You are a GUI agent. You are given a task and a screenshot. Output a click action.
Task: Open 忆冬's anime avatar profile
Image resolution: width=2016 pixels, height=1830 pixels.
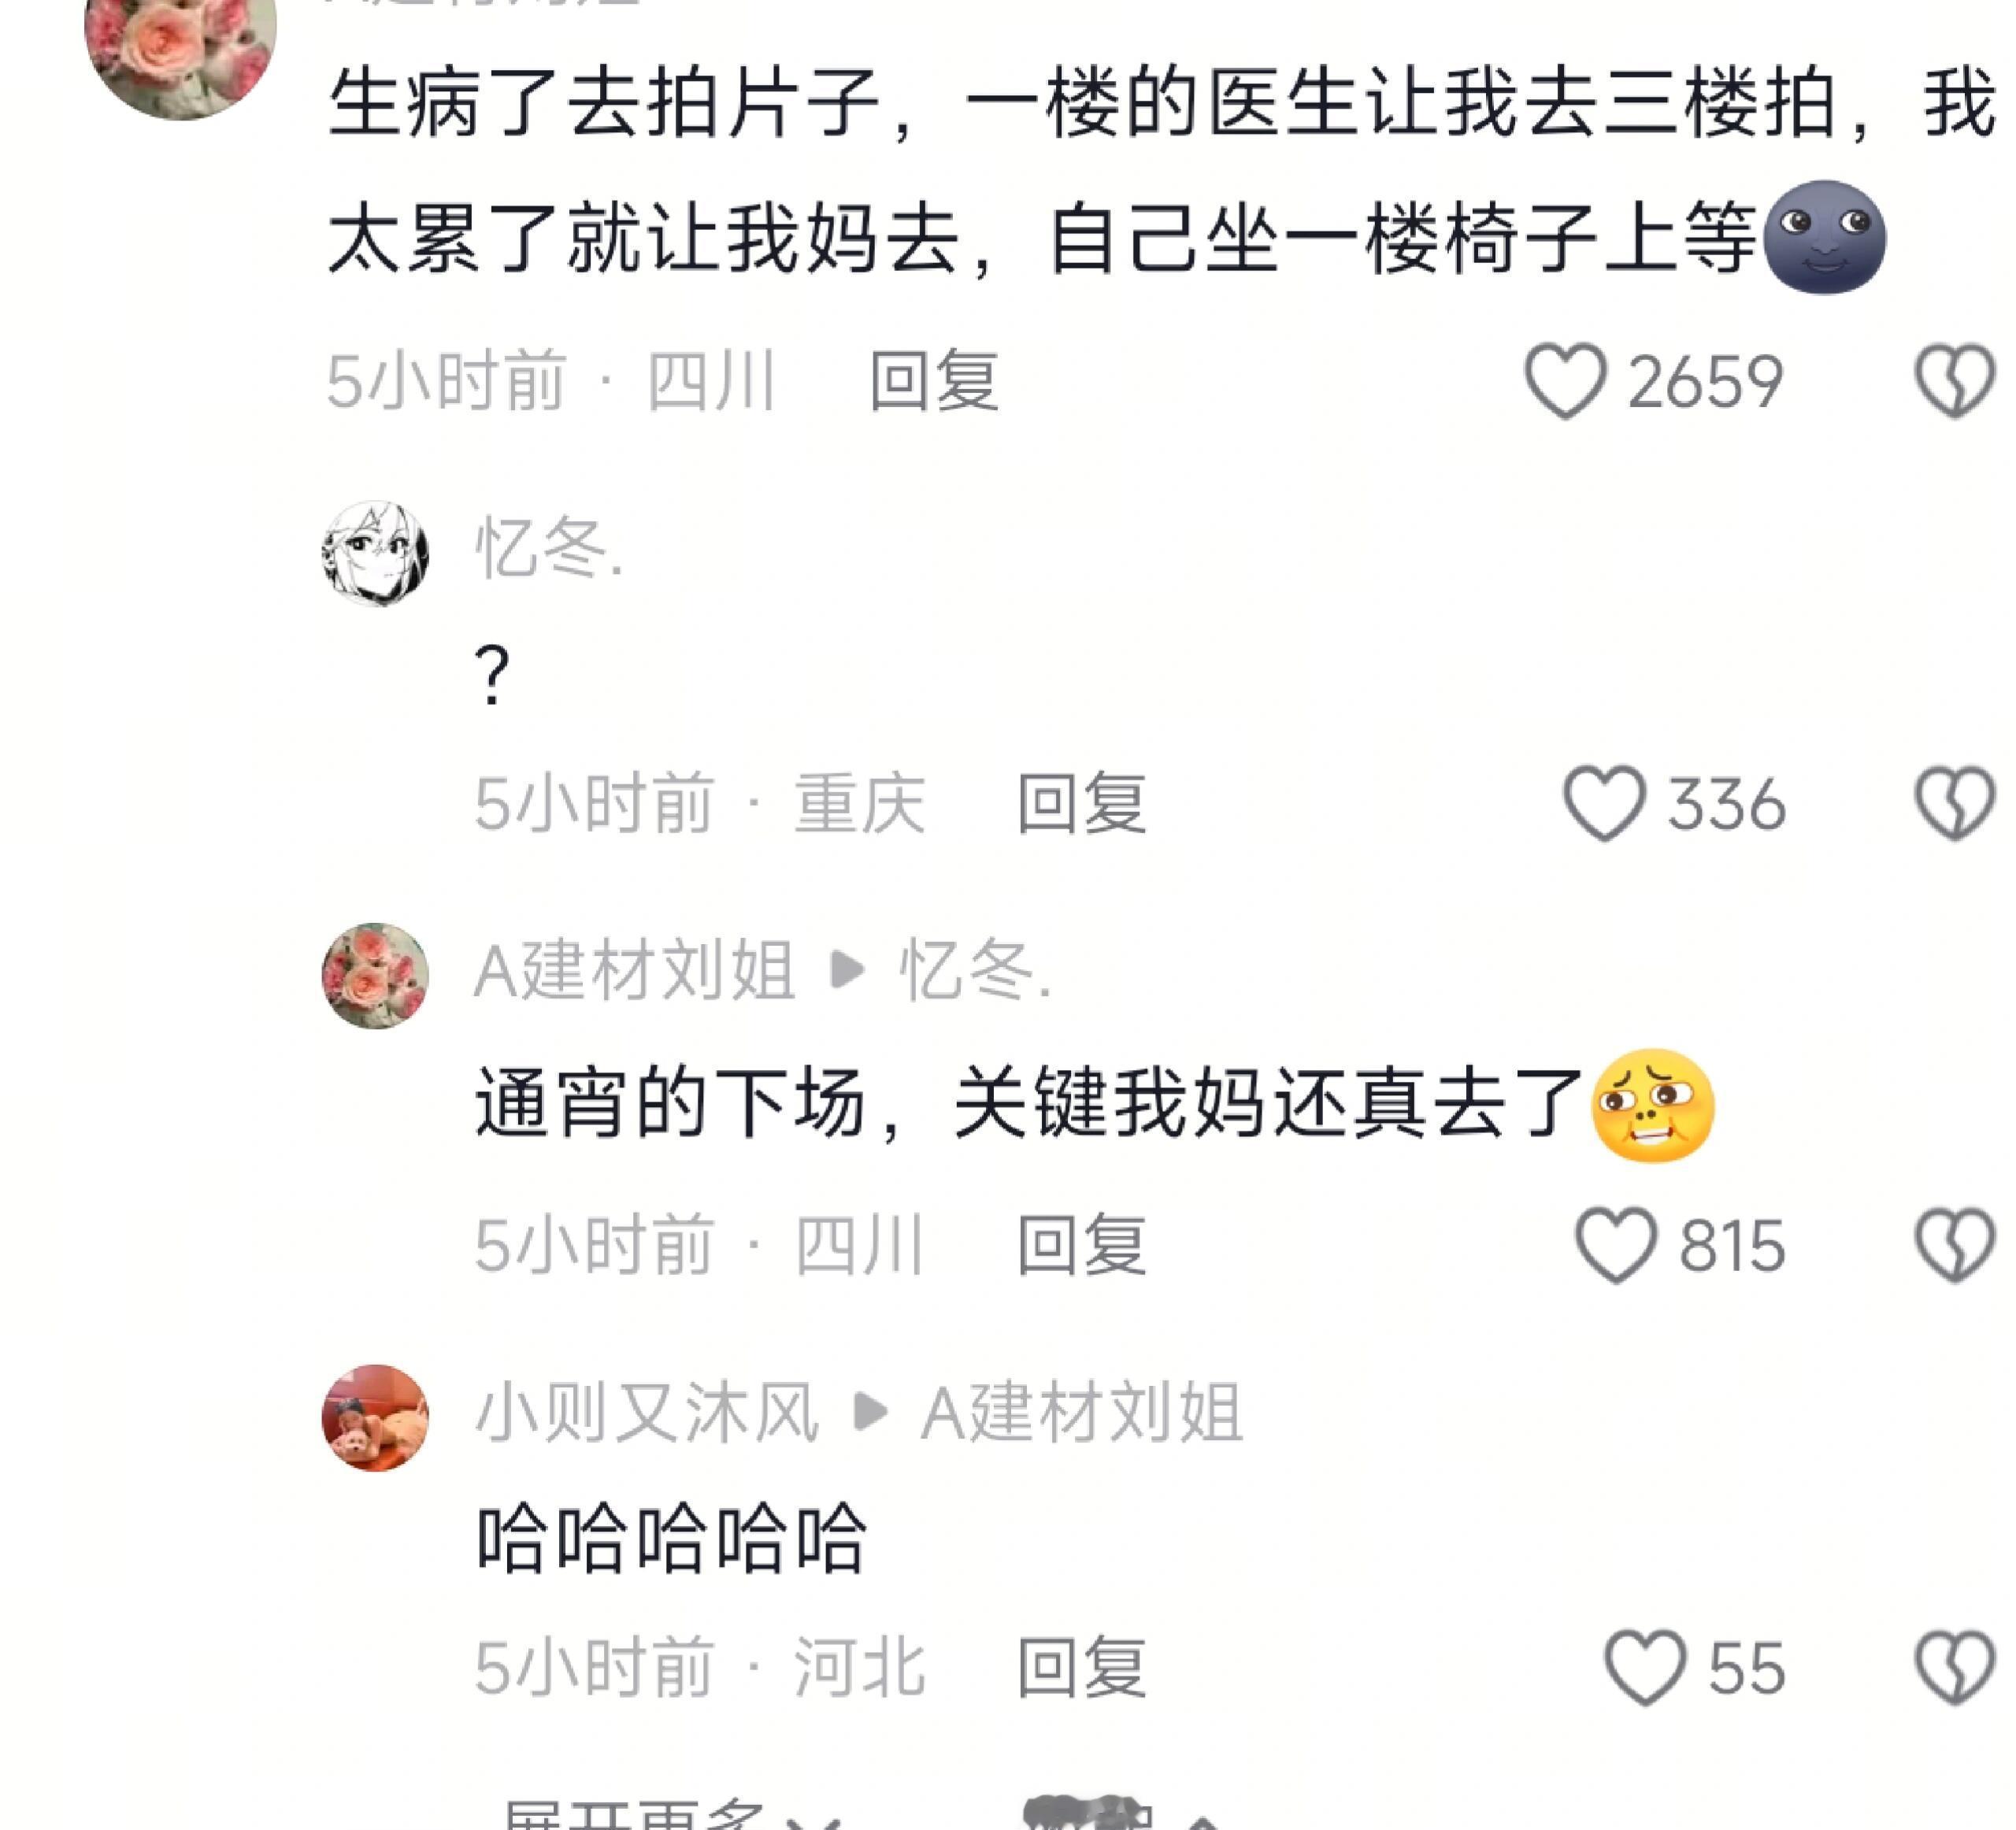coord(375,553)
